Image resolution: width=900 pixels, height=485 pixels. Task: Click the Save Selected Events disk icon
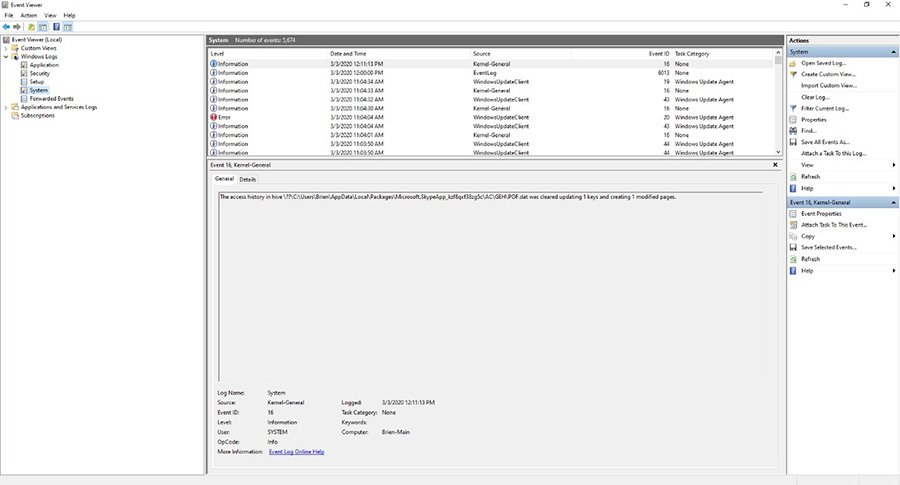[793, 247]
